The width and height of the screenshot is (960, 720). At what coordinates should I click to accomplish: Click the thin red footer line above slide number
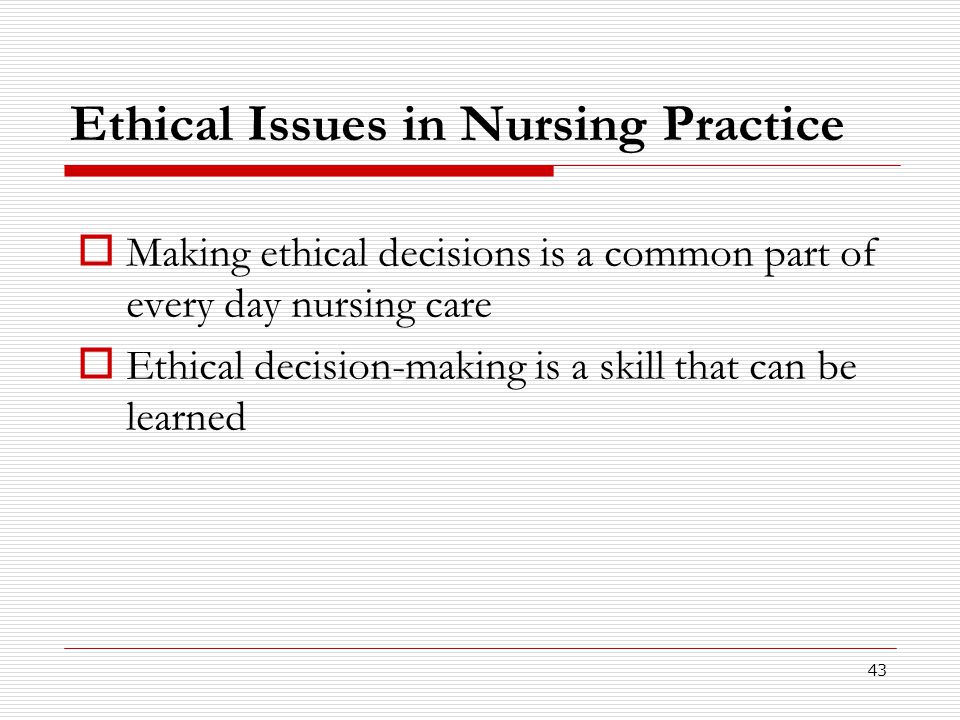(x=481, y=648)
